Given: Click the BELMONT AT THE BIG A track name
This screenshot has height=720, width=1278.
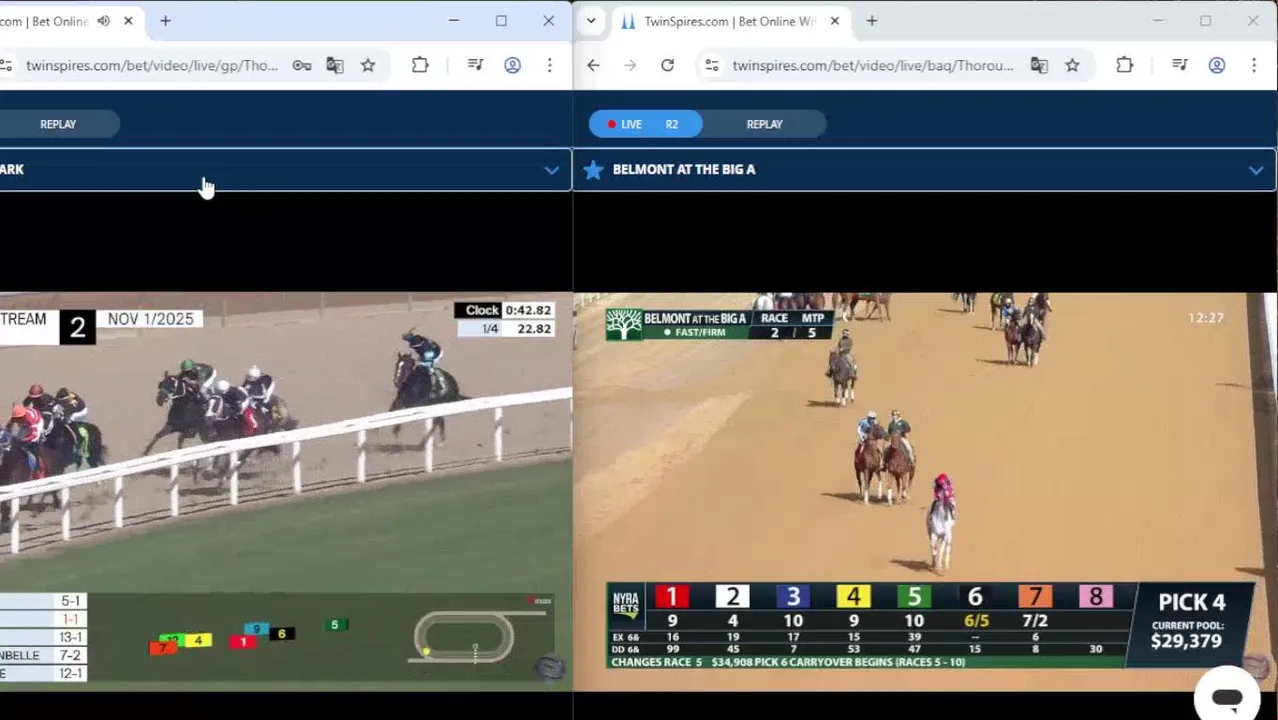Looking at the screenshot, I should pos(684,170).
